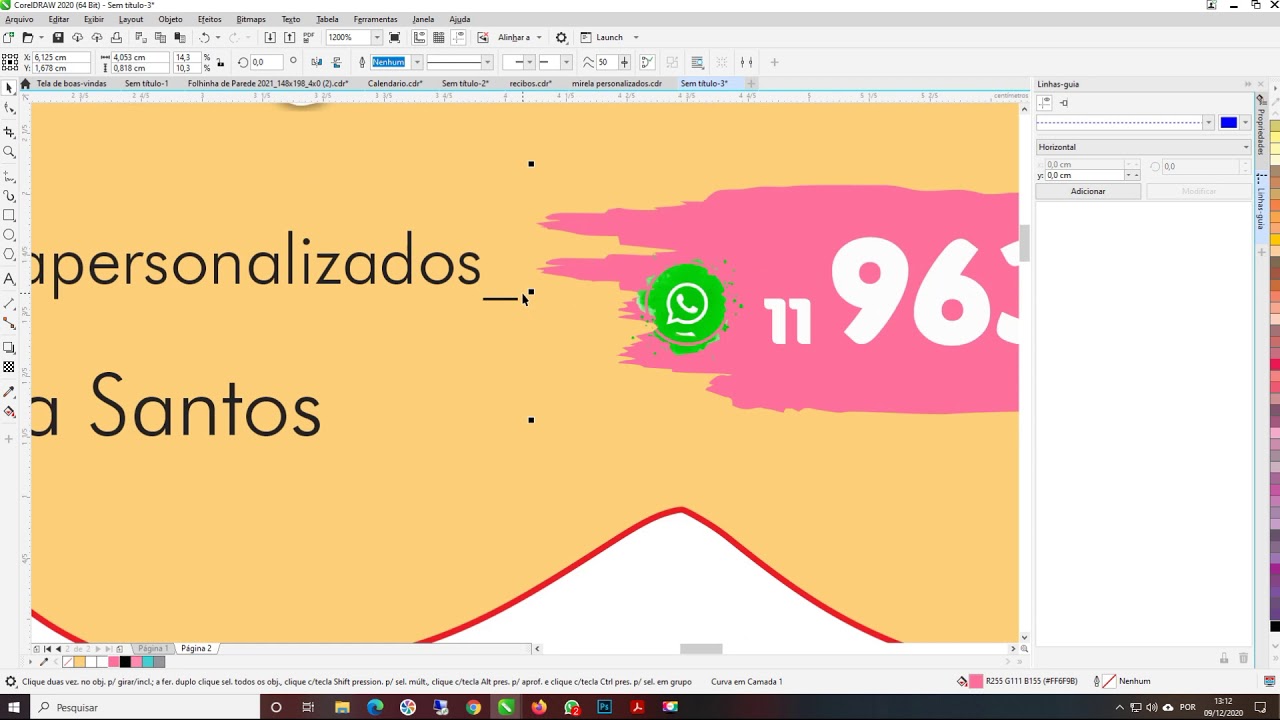Click the Full-screen preview icon

coord(395,37)
